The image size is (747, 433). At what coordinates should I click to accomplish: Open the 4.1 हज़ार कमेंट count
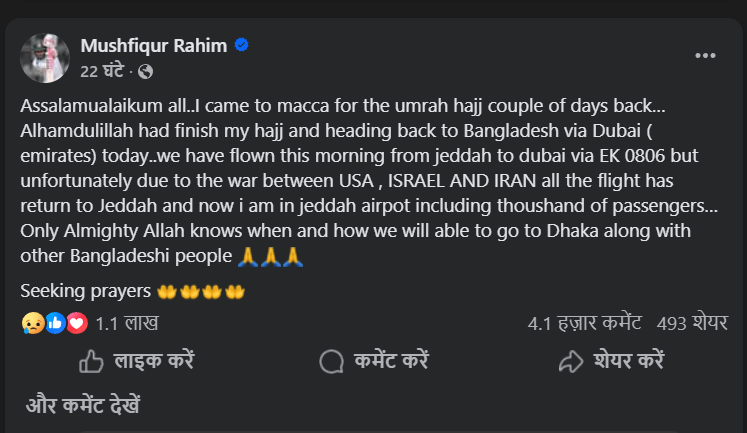(585, 324)
